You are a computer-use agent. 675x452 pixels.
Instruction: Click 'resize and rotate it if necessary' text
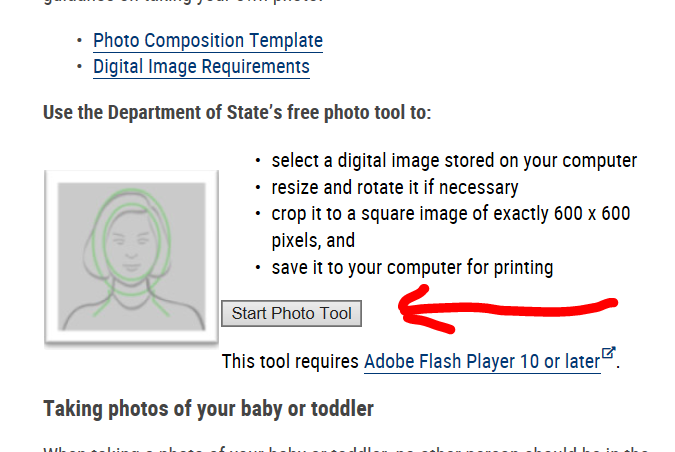coord(395,187)
